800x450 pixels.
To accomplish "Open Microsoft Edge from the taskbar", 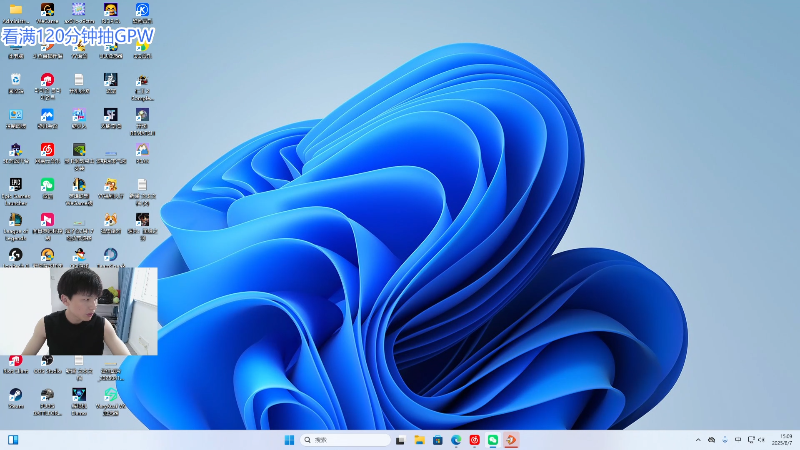I will tap(456, 440).
